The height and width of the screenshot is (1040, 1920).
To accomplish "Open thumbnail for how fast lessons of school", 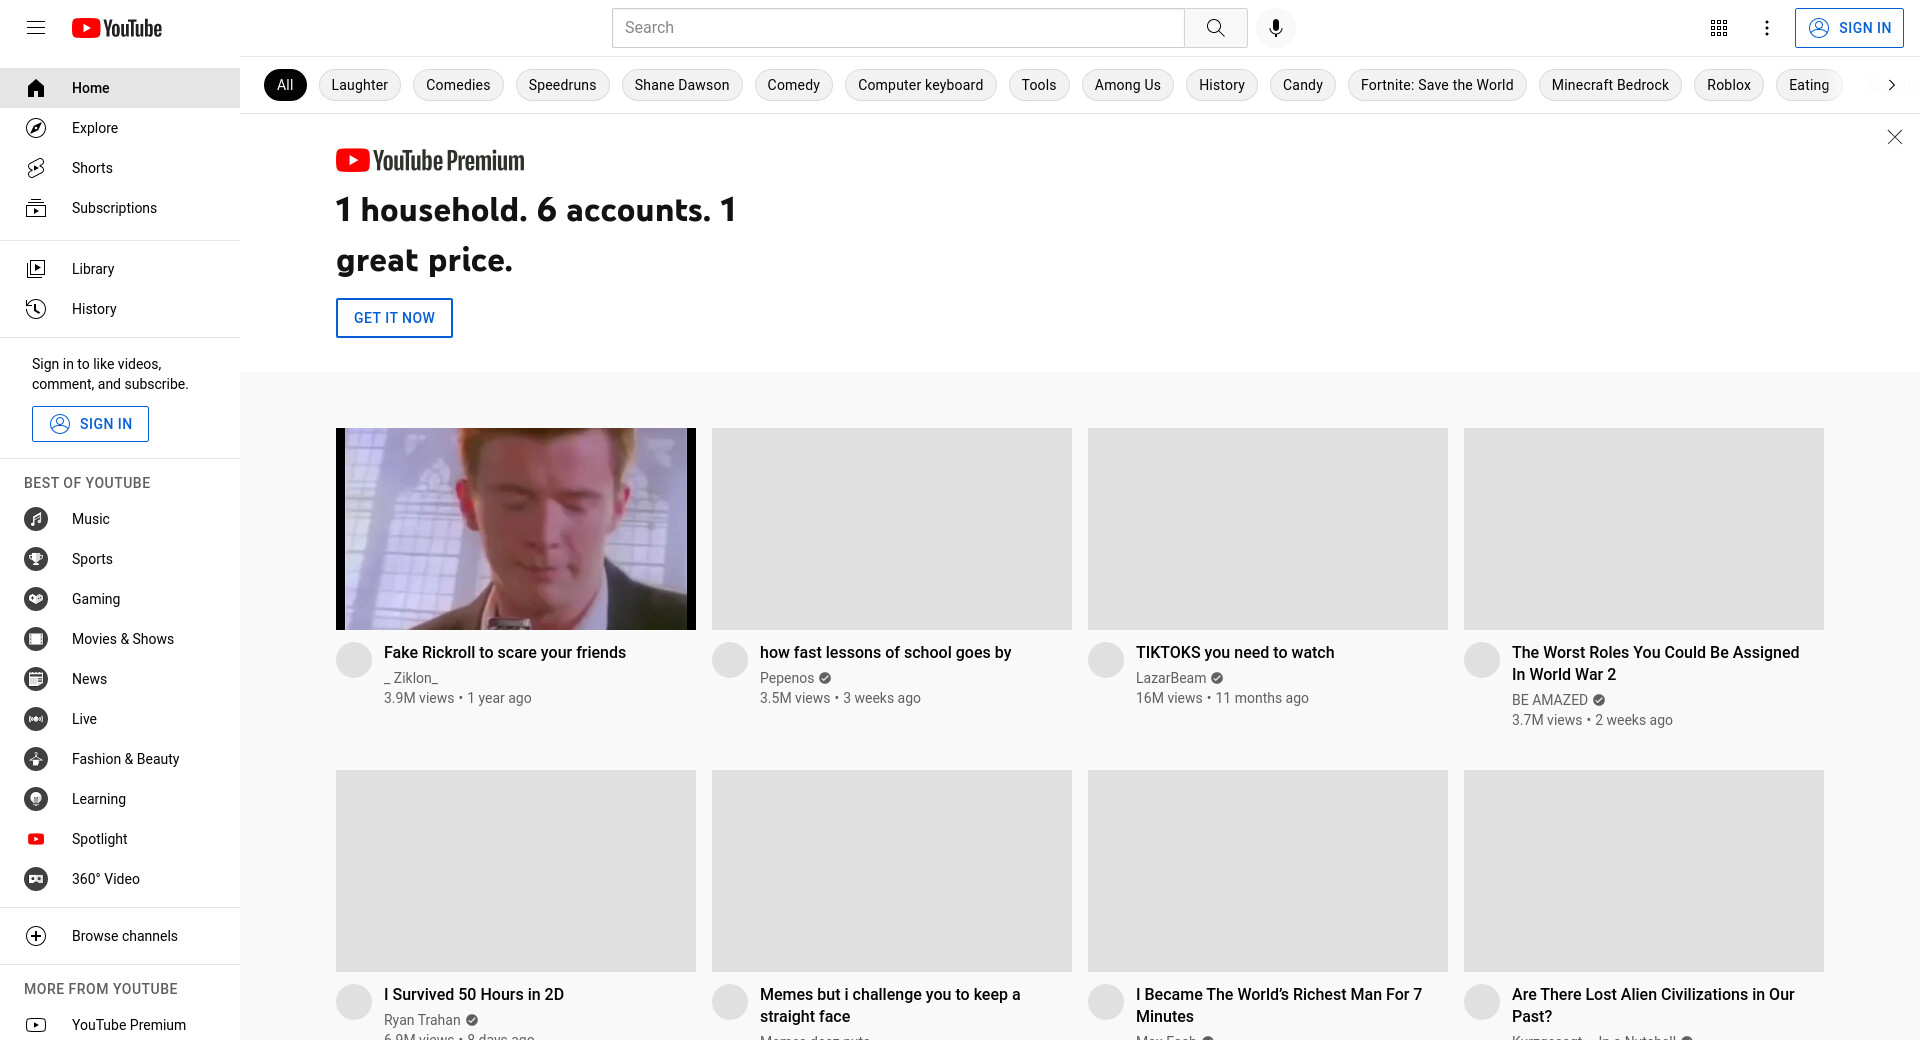I will coord(892,529).
